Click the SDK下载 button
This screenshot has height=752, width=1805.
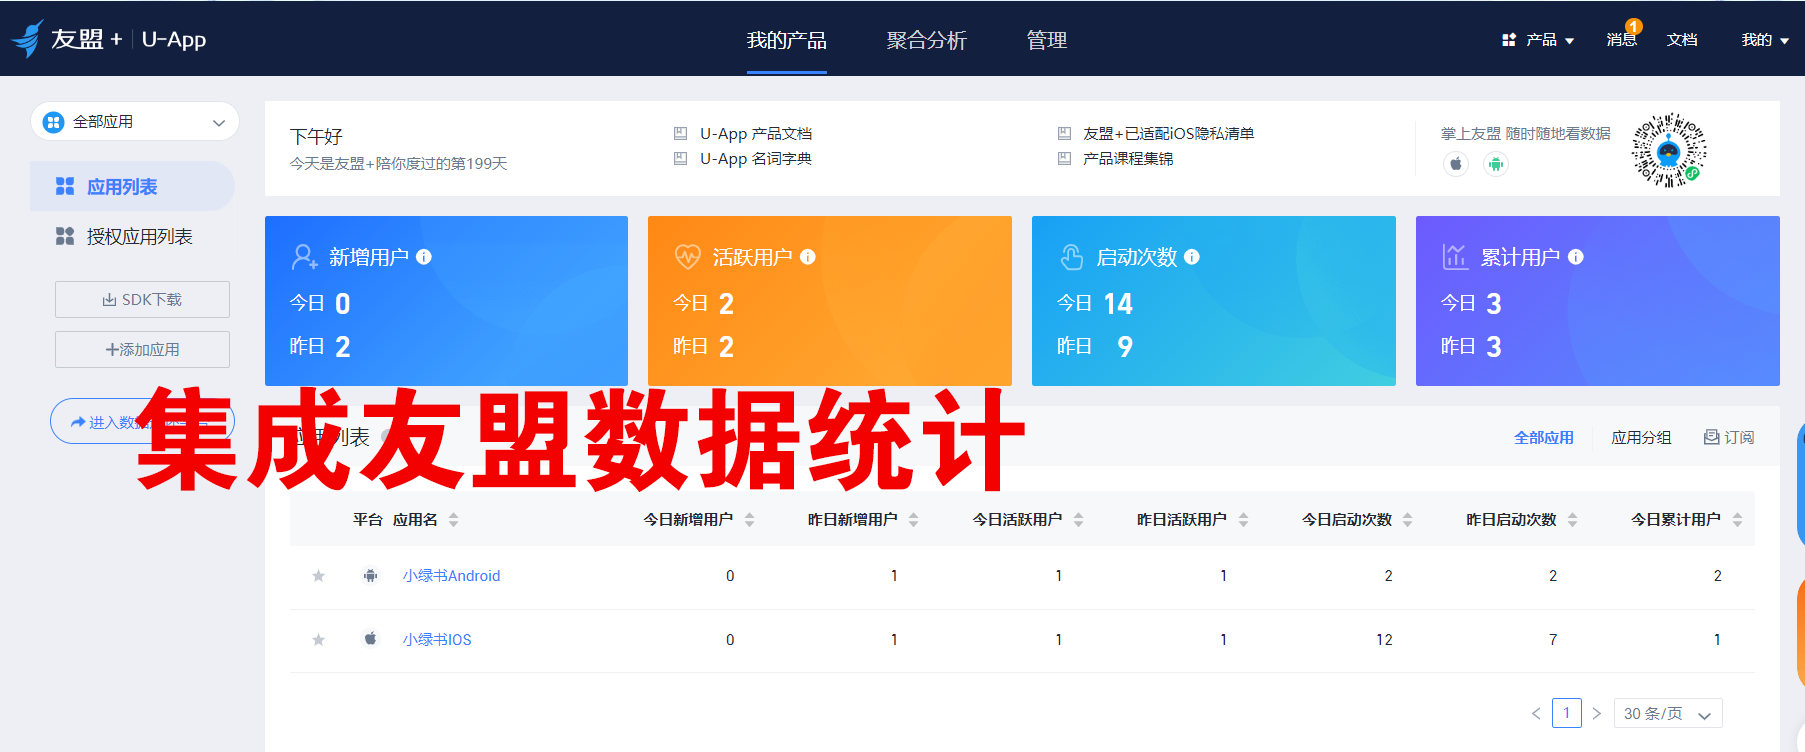[x=142, y=300]
